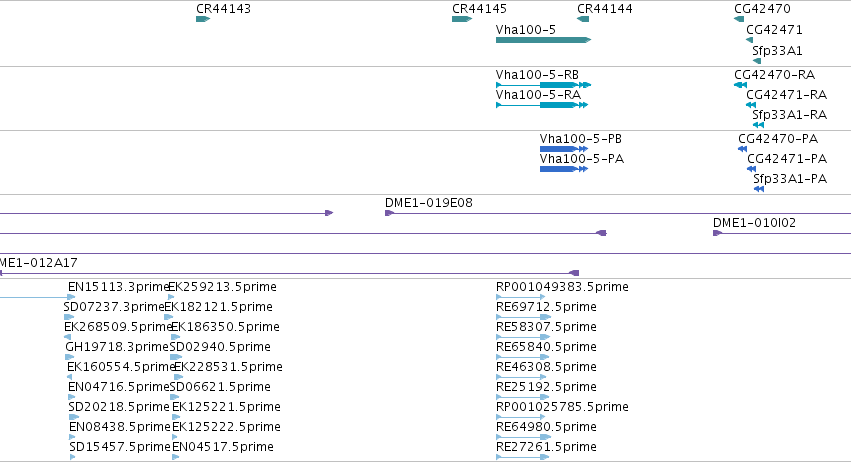The width and height of the screenshot is (851, 462).
Task: Click the CG42471-RA transcript glyph
Action: [751, 105]
